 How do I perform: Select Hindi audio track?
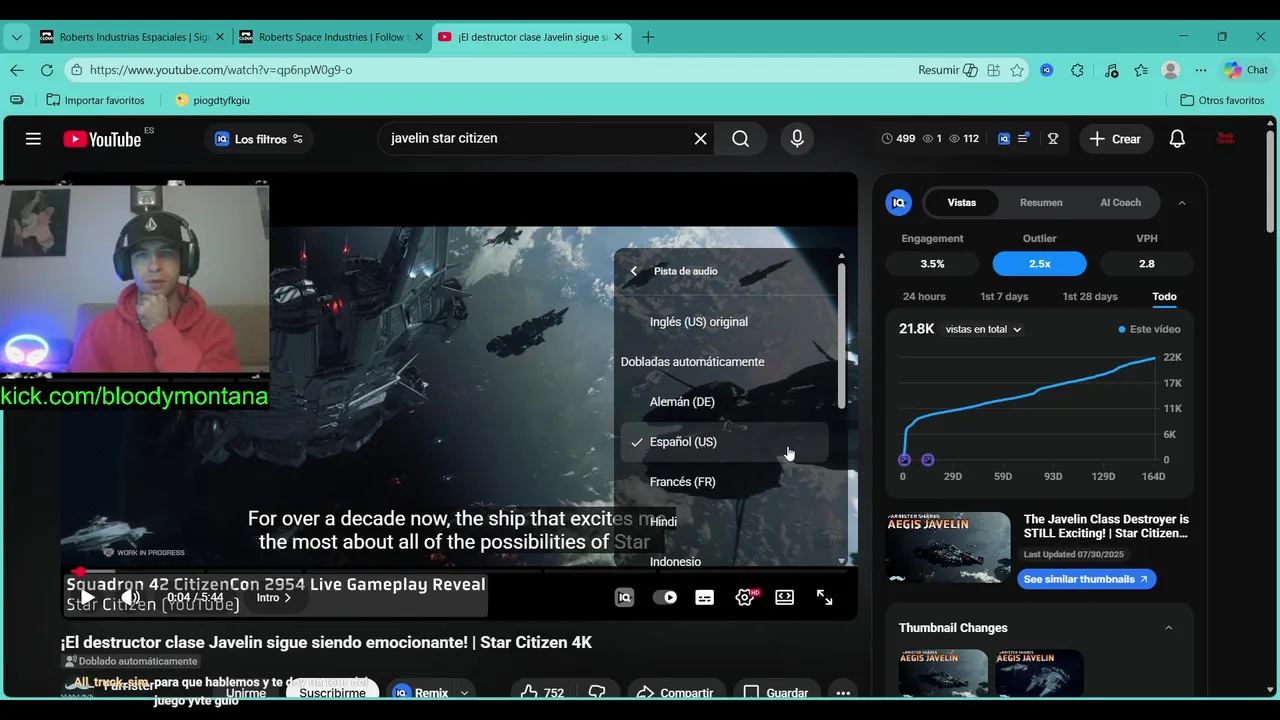click(x=725, y=522)
